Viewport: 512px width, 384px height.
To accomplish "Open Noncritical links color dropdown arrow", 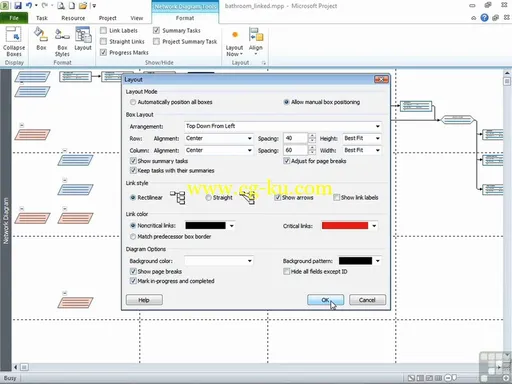I will 232,226.
